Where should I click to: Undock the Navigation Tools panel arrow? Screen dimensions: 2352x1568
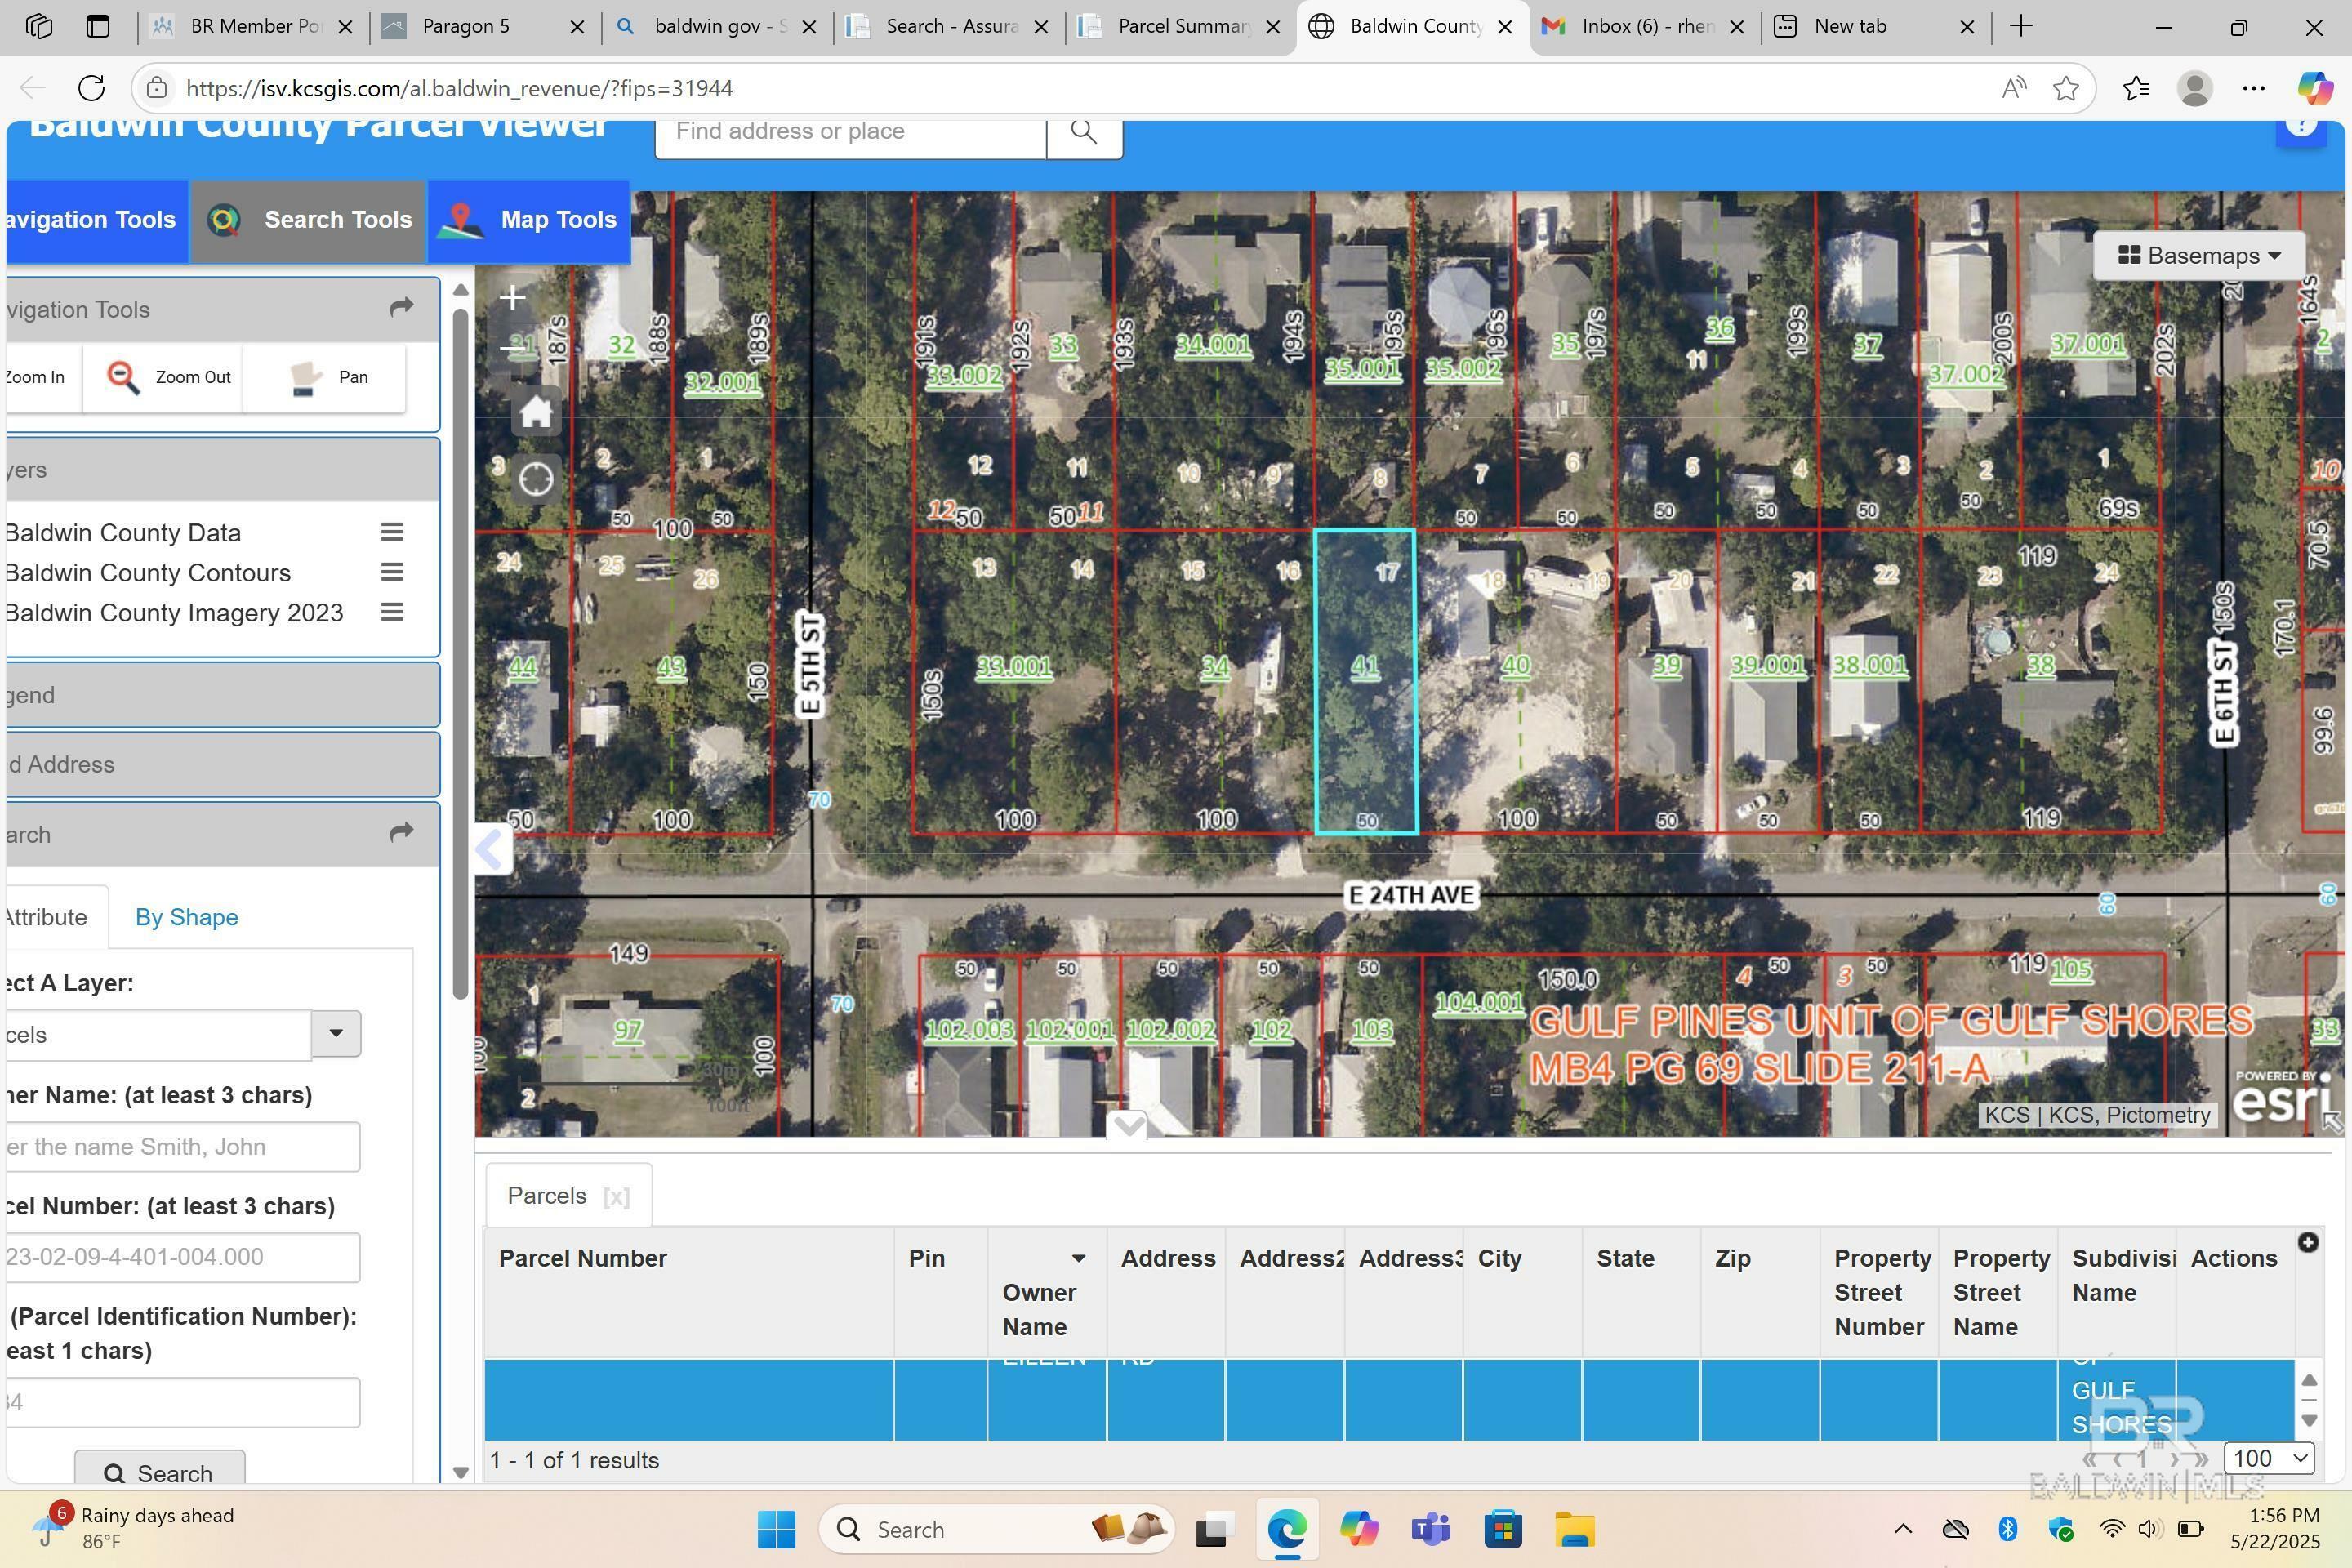click(x=401, y=308)
